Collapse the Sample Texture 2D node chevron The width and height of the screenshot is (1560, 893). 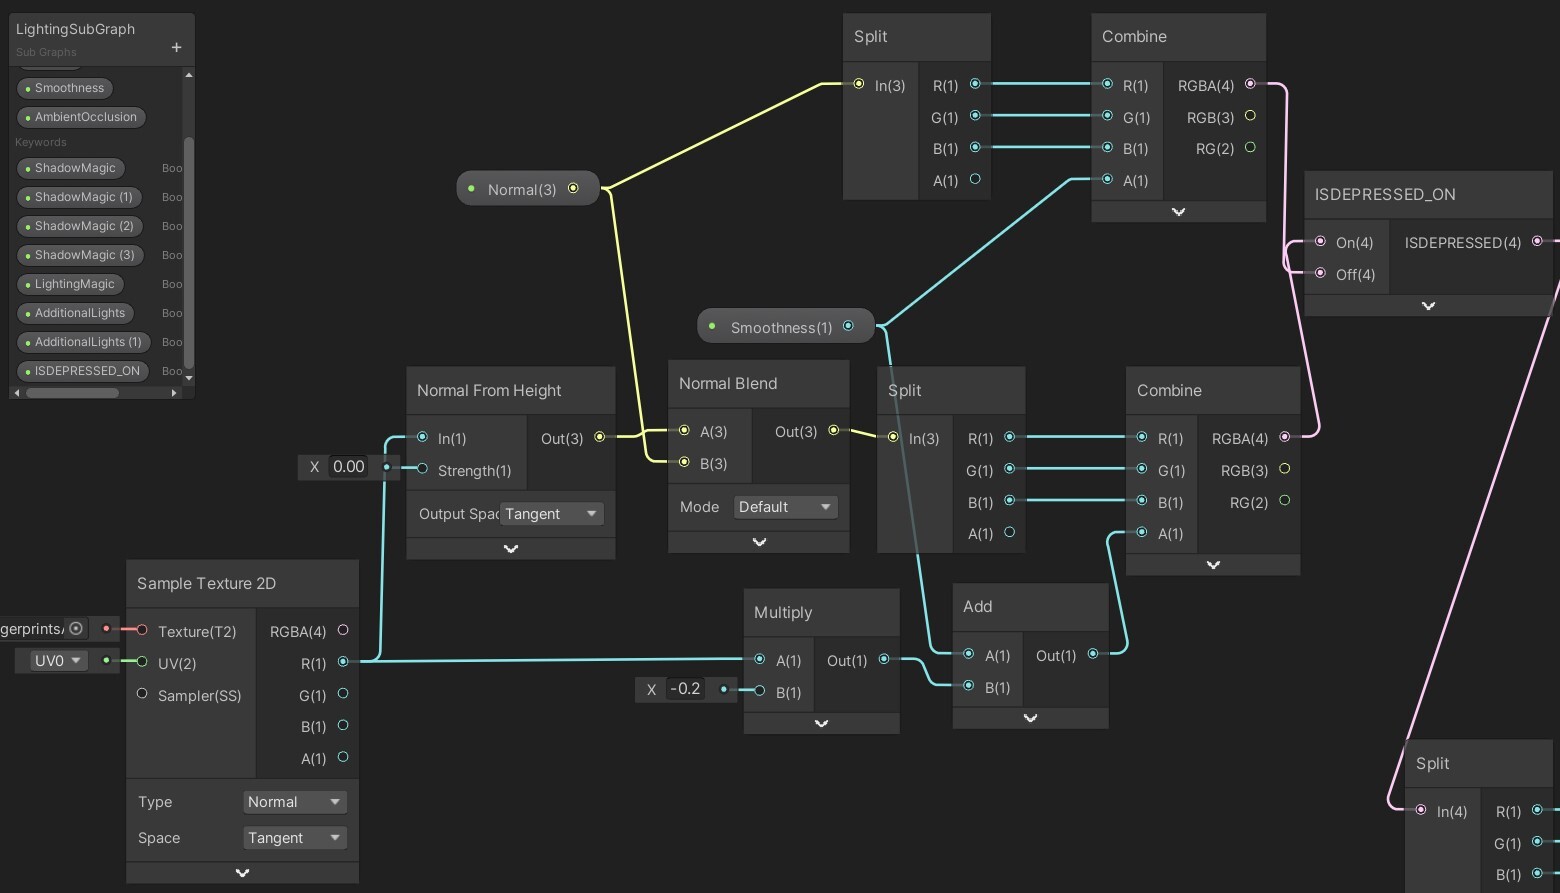click(x=242, y=873)
